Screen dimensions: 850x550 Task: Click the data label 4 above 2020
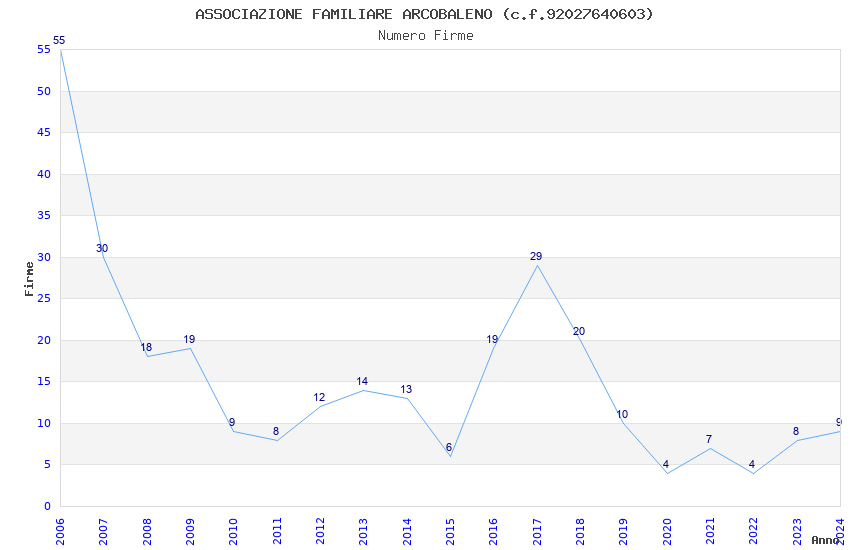coord(666,464)
